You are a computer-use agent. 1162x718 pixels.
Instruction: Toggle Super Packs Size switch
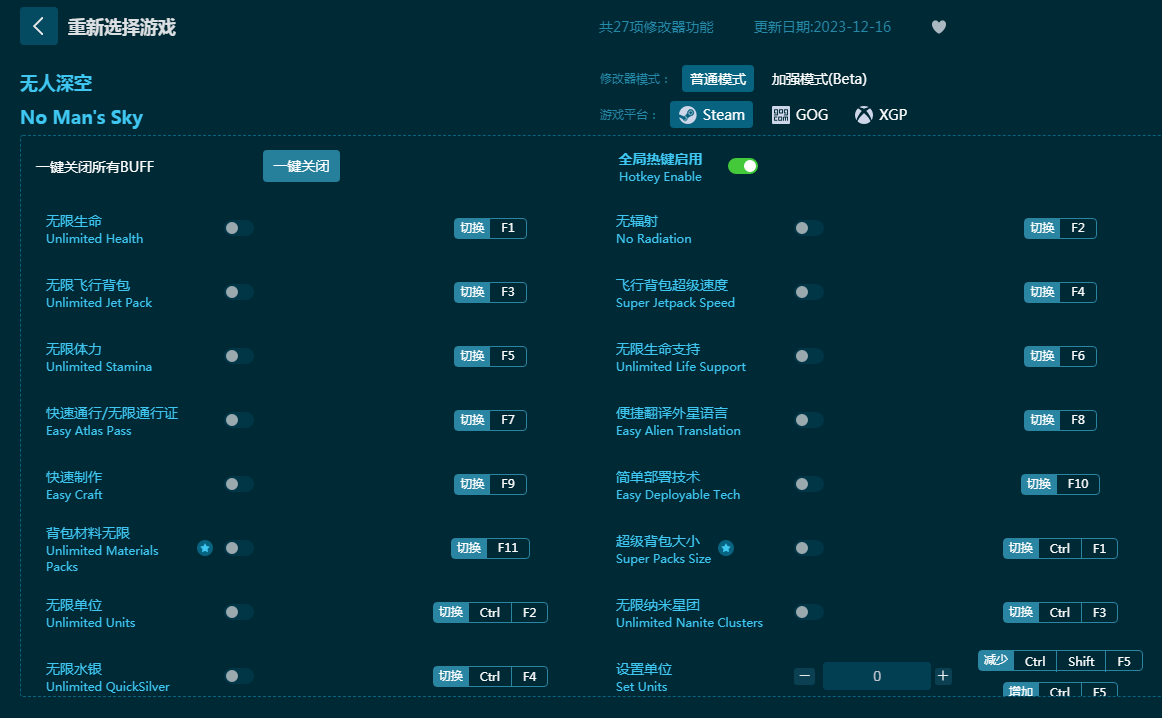pyautogui.click(x=809, y=548)
